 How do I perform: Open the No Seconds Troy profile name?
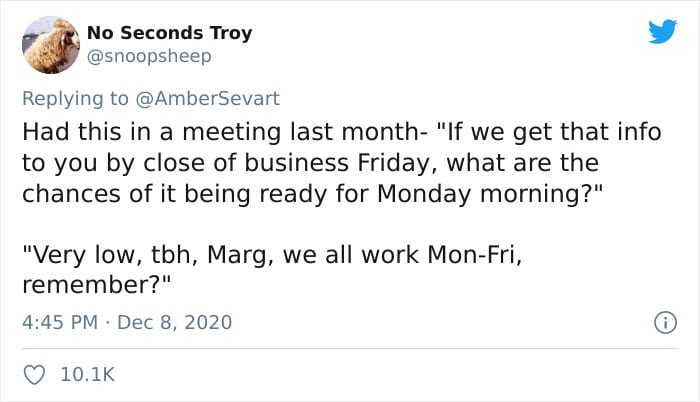pyautogui.click(x=170, y=33)
